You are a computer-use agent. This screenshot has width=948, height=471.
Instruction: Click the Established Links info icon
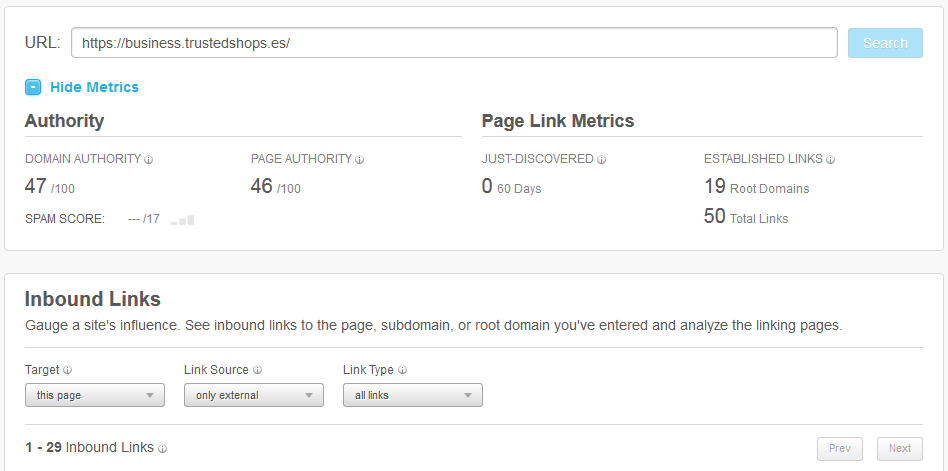[831, 160]
